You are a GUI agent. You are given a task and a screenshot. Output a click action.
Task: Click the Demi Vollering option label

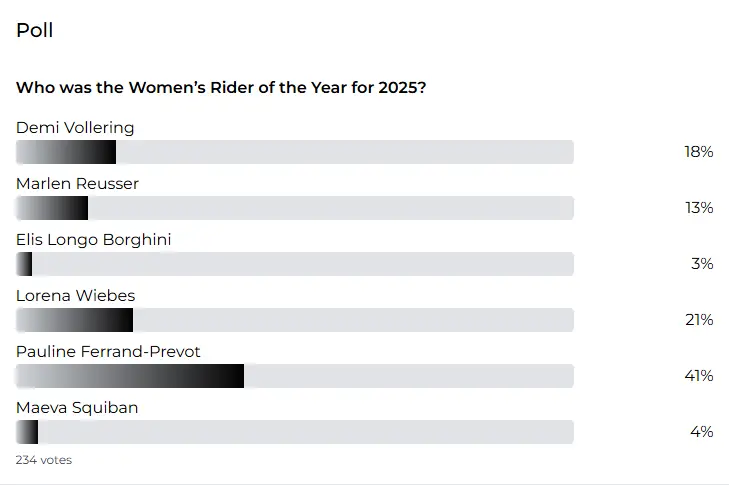pyautogui.click(x=75, y=127)
